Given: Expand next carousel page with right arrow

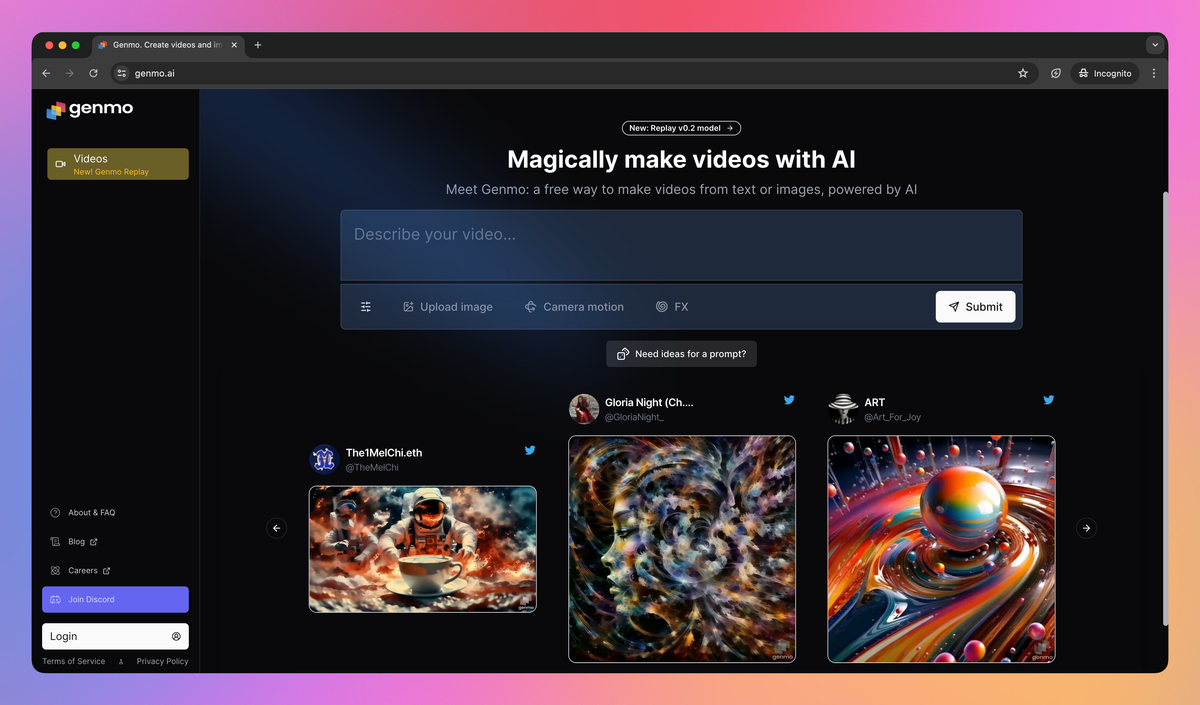Looking at the screenshot, I should click(1086, 528).
